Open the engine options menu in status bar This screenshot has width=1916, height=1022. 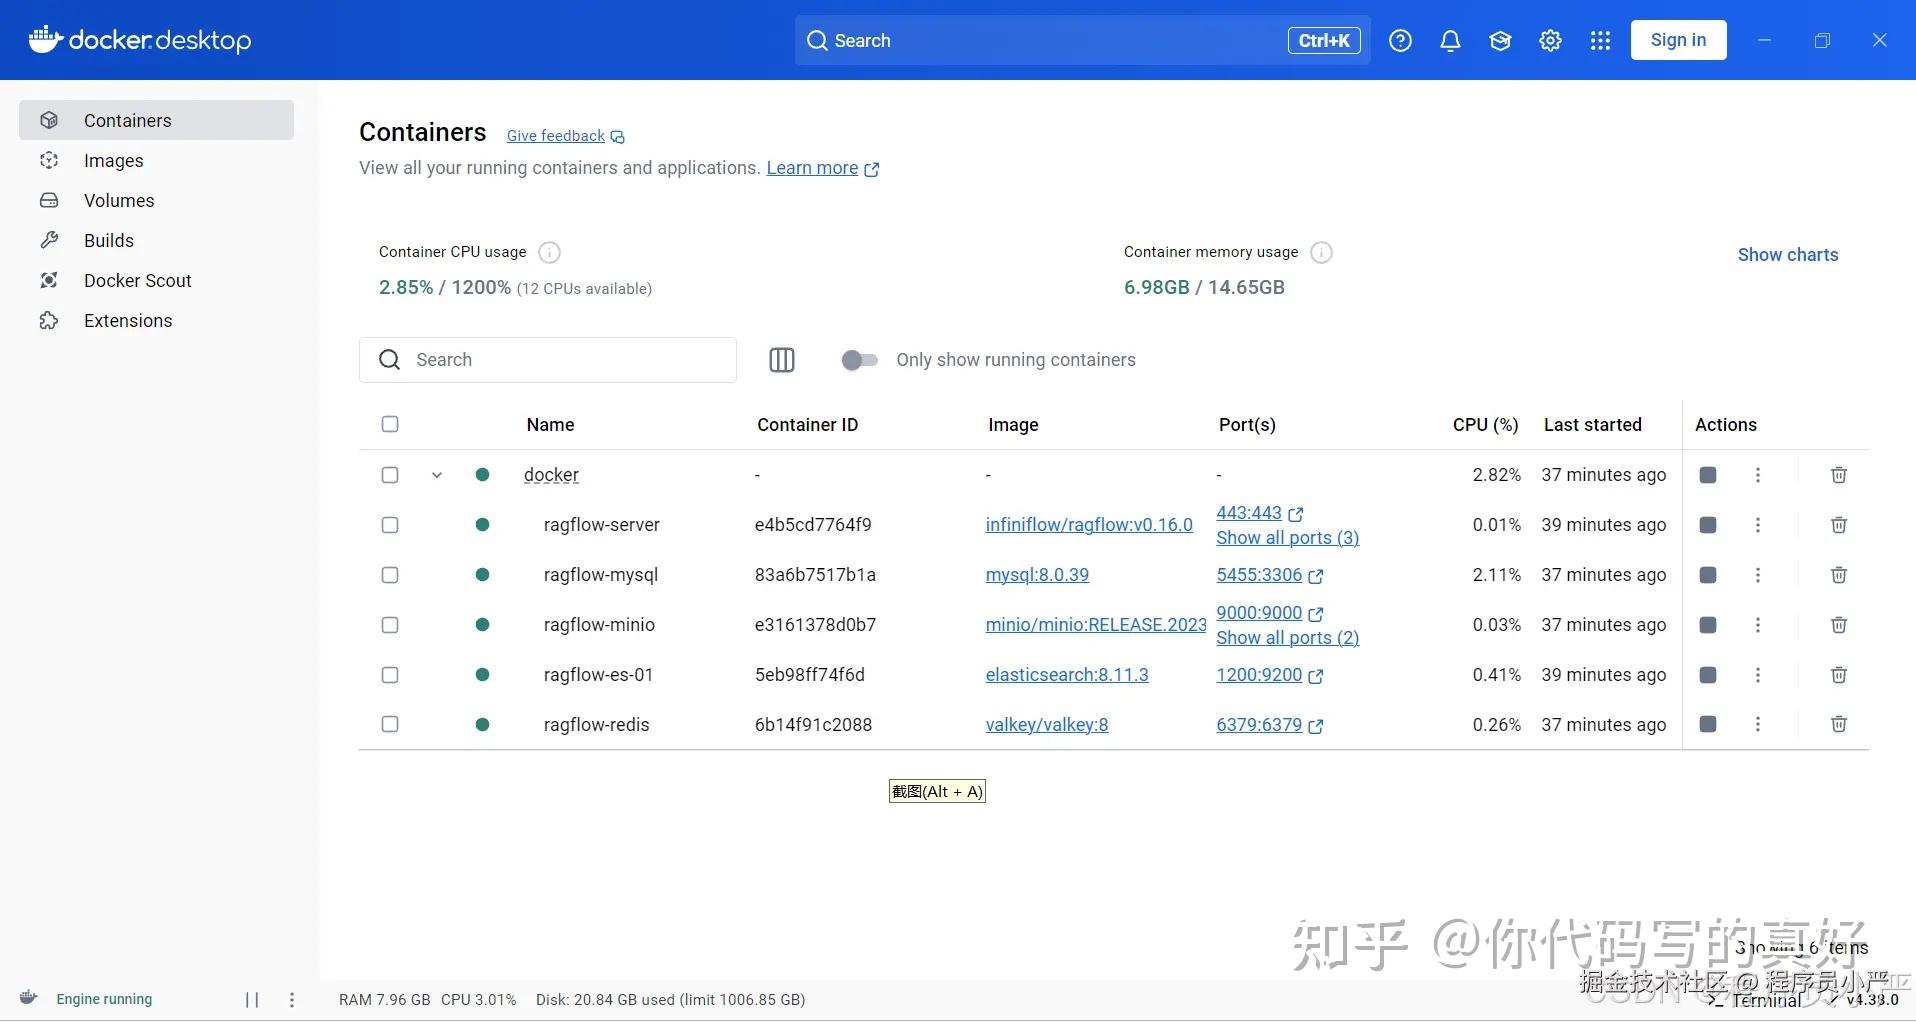(x=292, y=999)
